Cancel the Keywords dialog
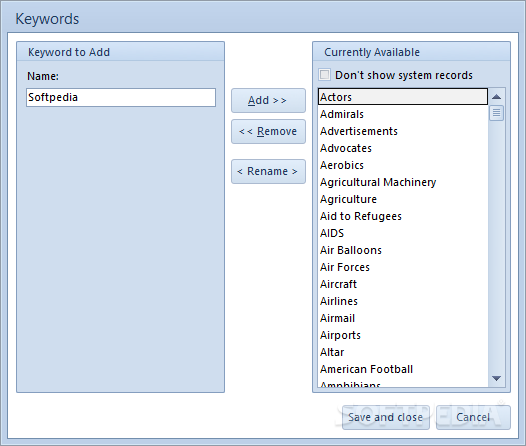This screenshot has width=526, height=446. 473,417
